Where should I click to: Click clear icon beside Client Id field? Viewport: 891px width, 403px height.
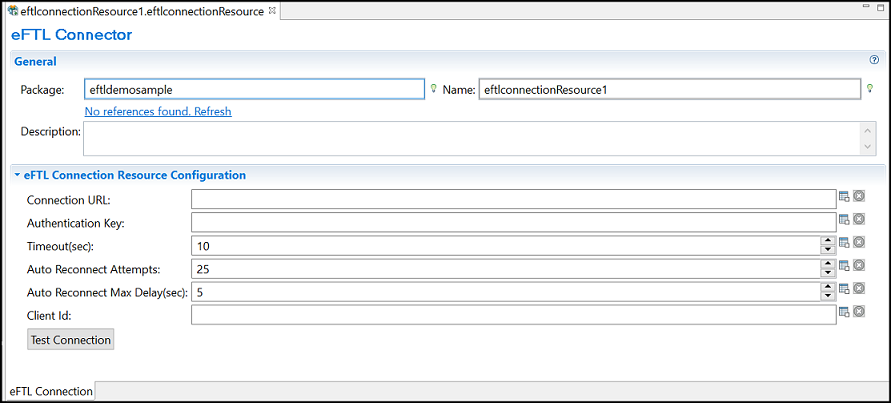858,312
